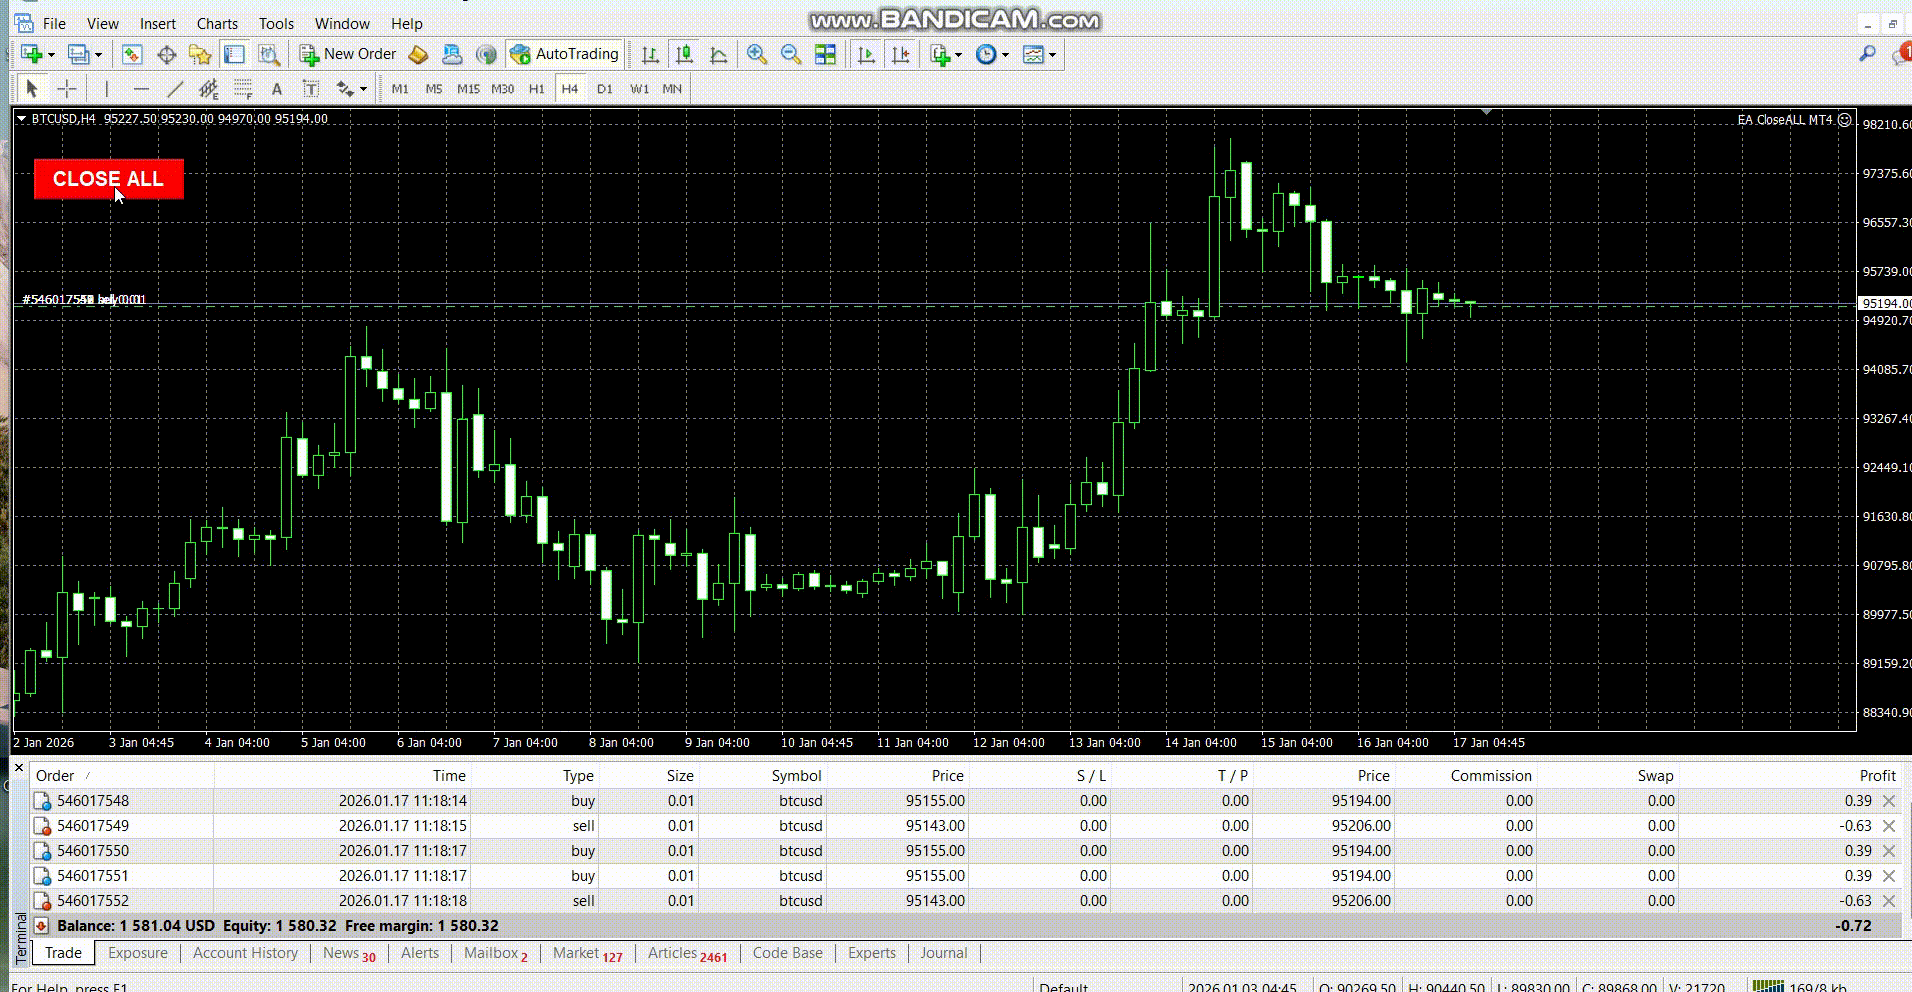Select the Cursor arrow tool
This screenshot has height=992, width=1912.
click(x=32, y=89)
